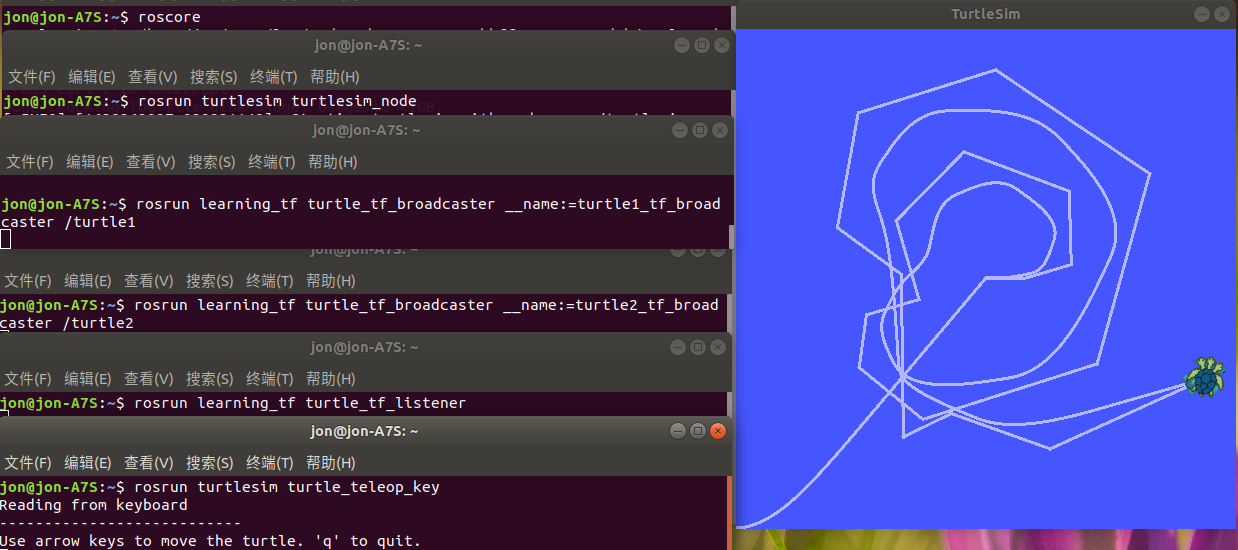Open 终端(T) menu in turtle_tf_listener terminal
The width and height of the screenshot is (1238, 550).
tap(270, 379)
